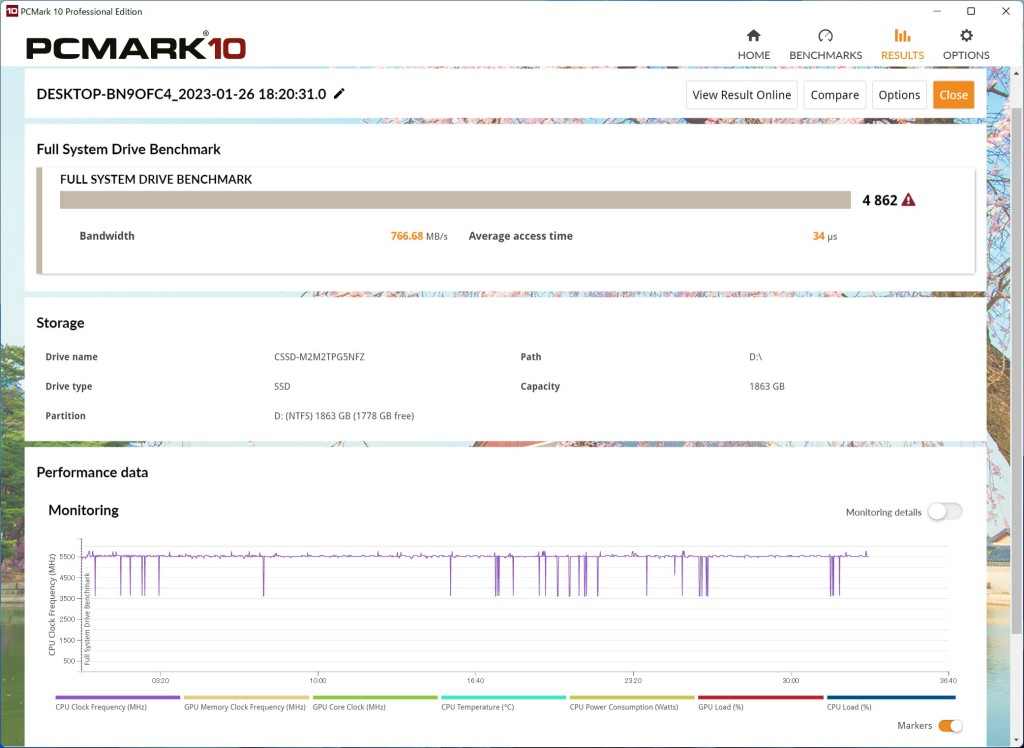Open the HOME tab
The width and height of the screenshot is (1024, 748).
(754, 44)
